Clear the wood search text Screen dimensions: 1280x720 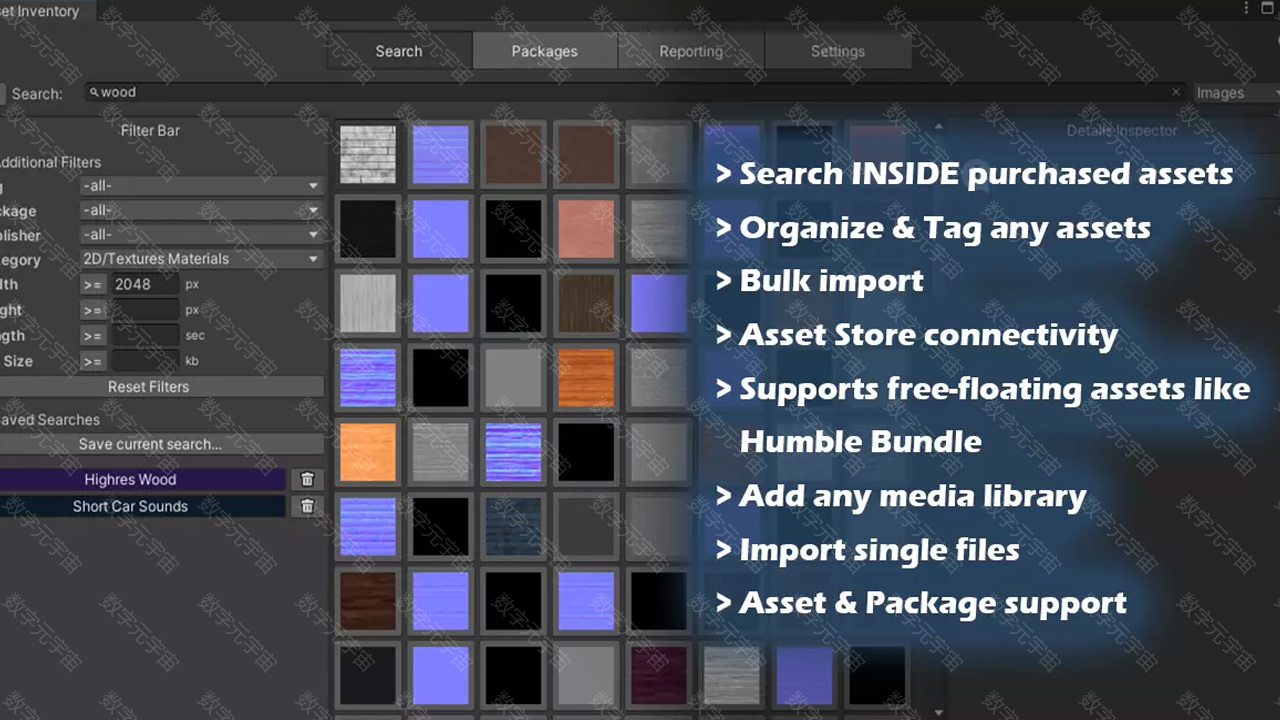pyautogui.click(x=1176, y=92)
